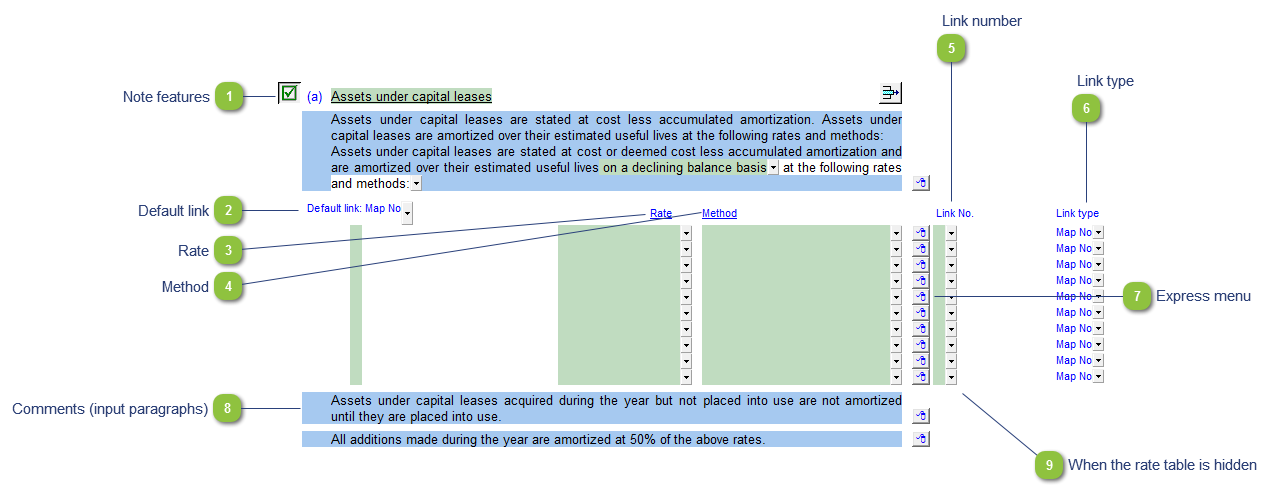Click the Link No. input cell in first row
Screen dimensions: 1273x490
click(x=939, y=233)
